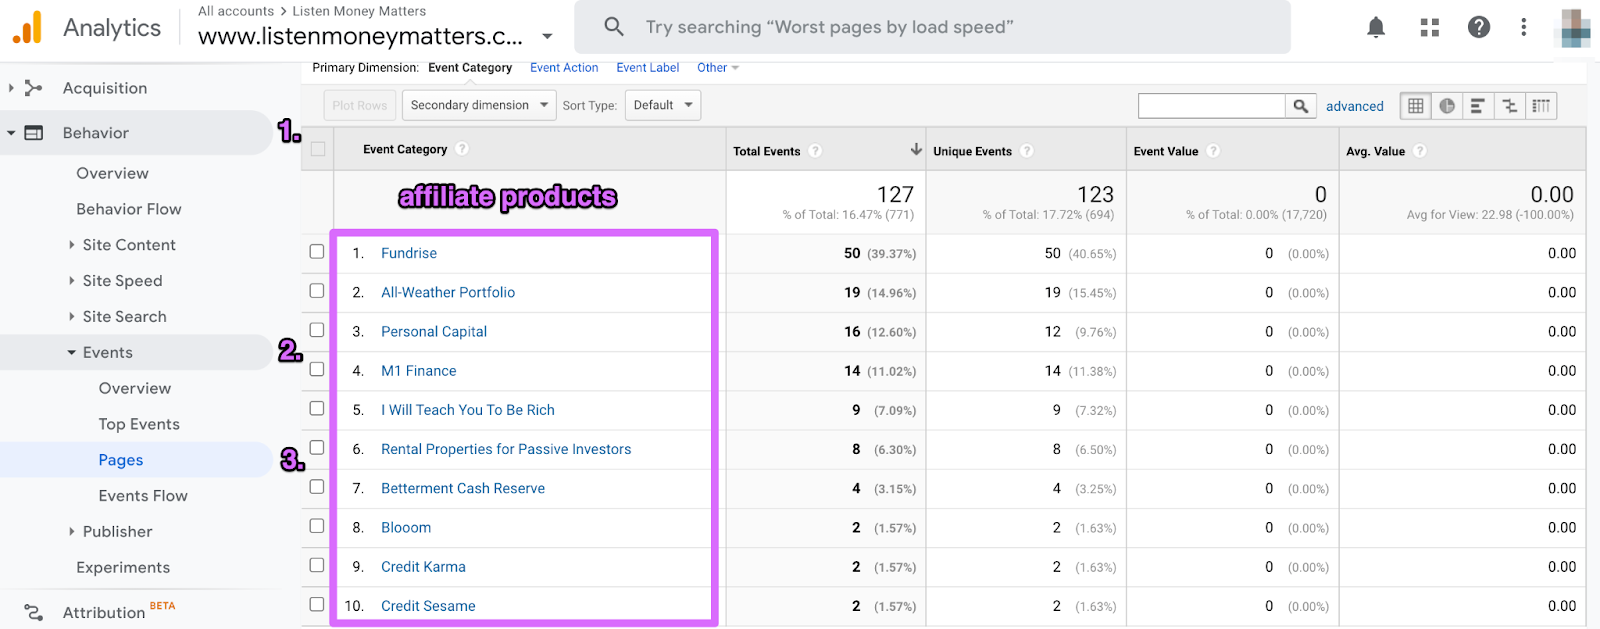The height and width of the screenshot is (629, 1600).
Task: Show help for the Unique Events column
Action: click(x=1027, y=151)
